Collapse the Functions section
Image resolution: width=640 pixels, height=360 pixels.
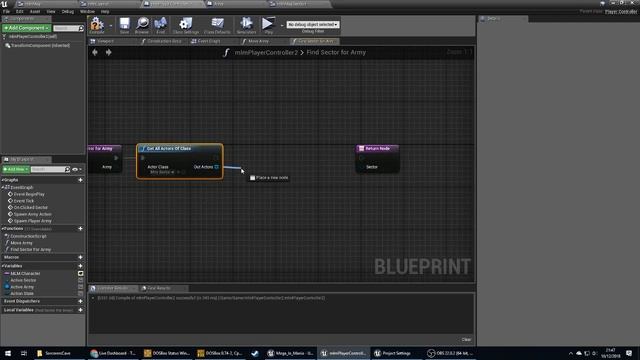click(x=2, y=229)
